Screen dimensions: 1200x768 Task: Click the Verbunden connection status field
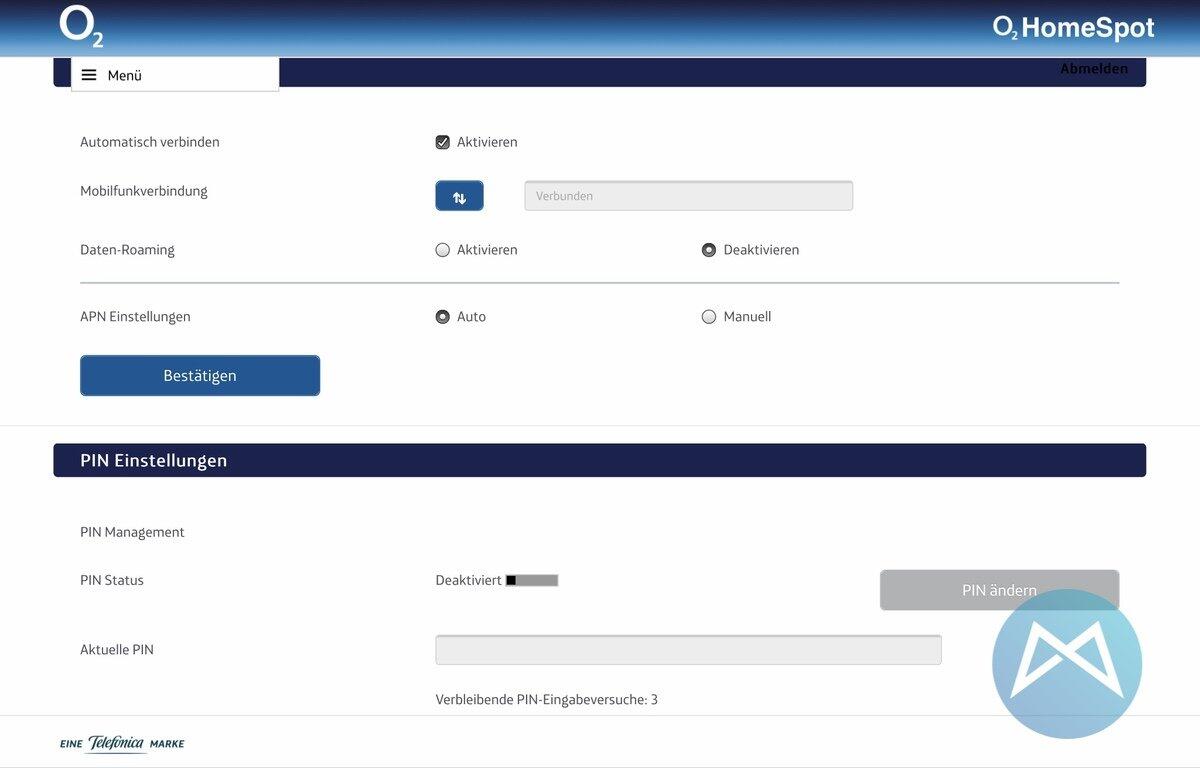point(688,196)
